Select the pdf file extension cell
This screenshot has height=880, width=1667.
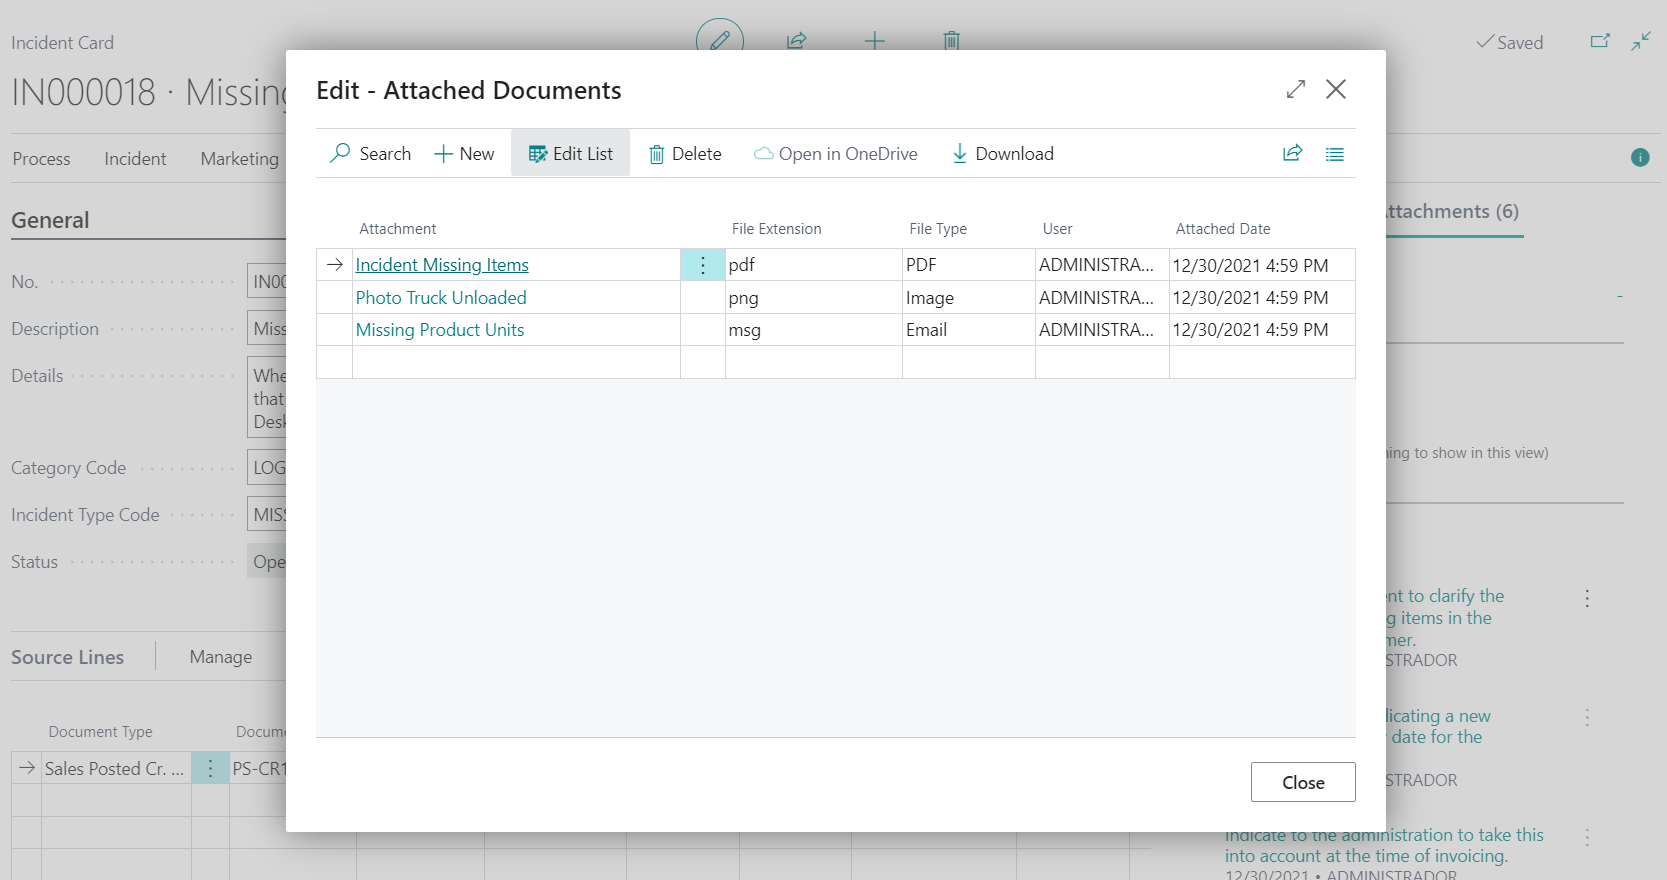click(812, 265)
